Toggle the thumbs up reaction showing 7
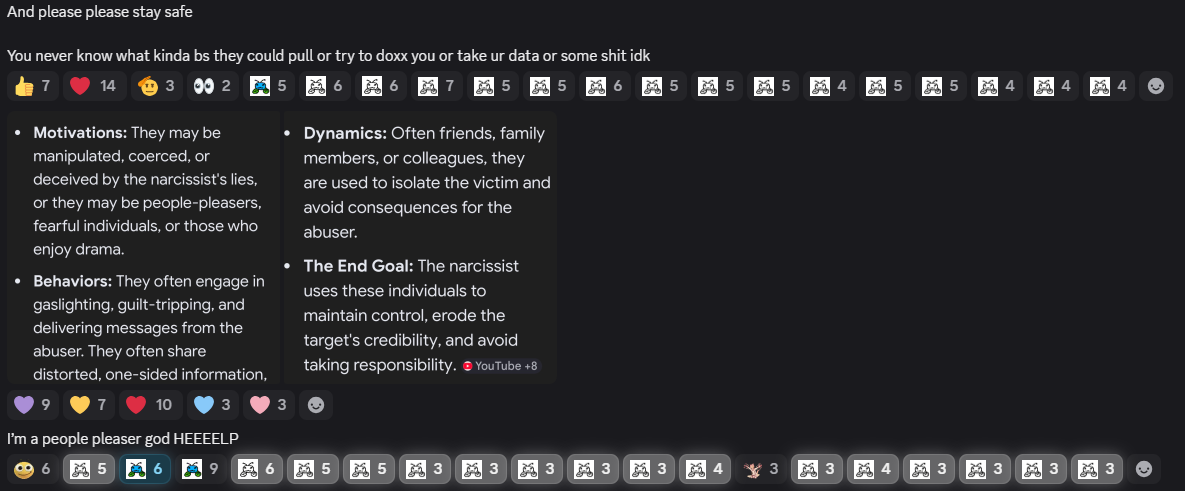 [33, 86]
